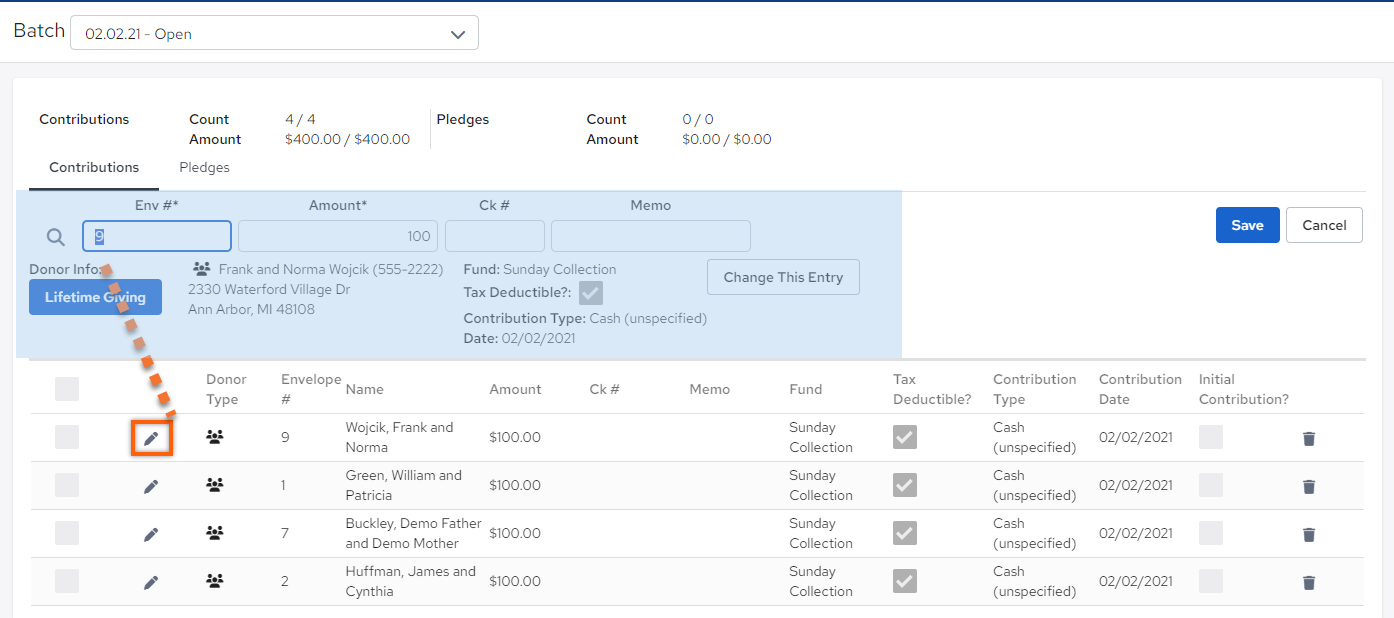
Task: Click the Change This Entry button
Action: 783,277
